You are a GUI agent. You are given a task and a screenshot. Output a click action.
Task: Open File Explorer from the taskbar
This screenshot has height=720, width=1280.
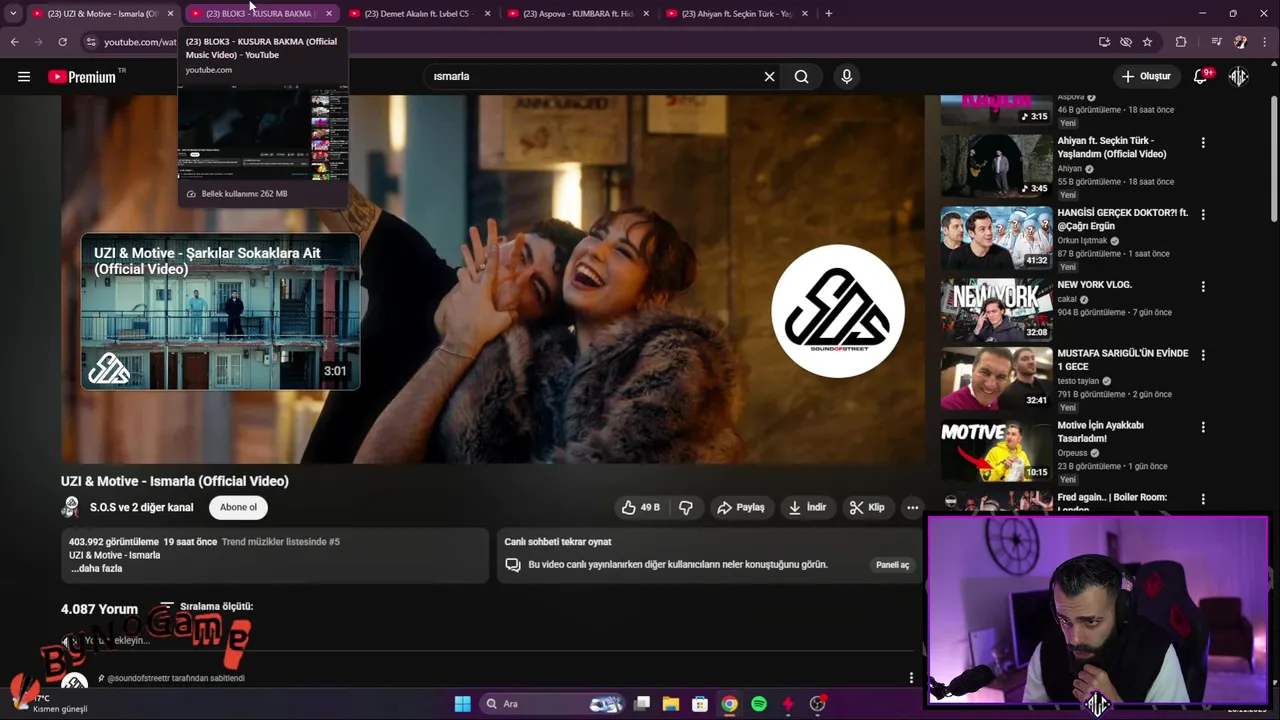coord(671,704)
